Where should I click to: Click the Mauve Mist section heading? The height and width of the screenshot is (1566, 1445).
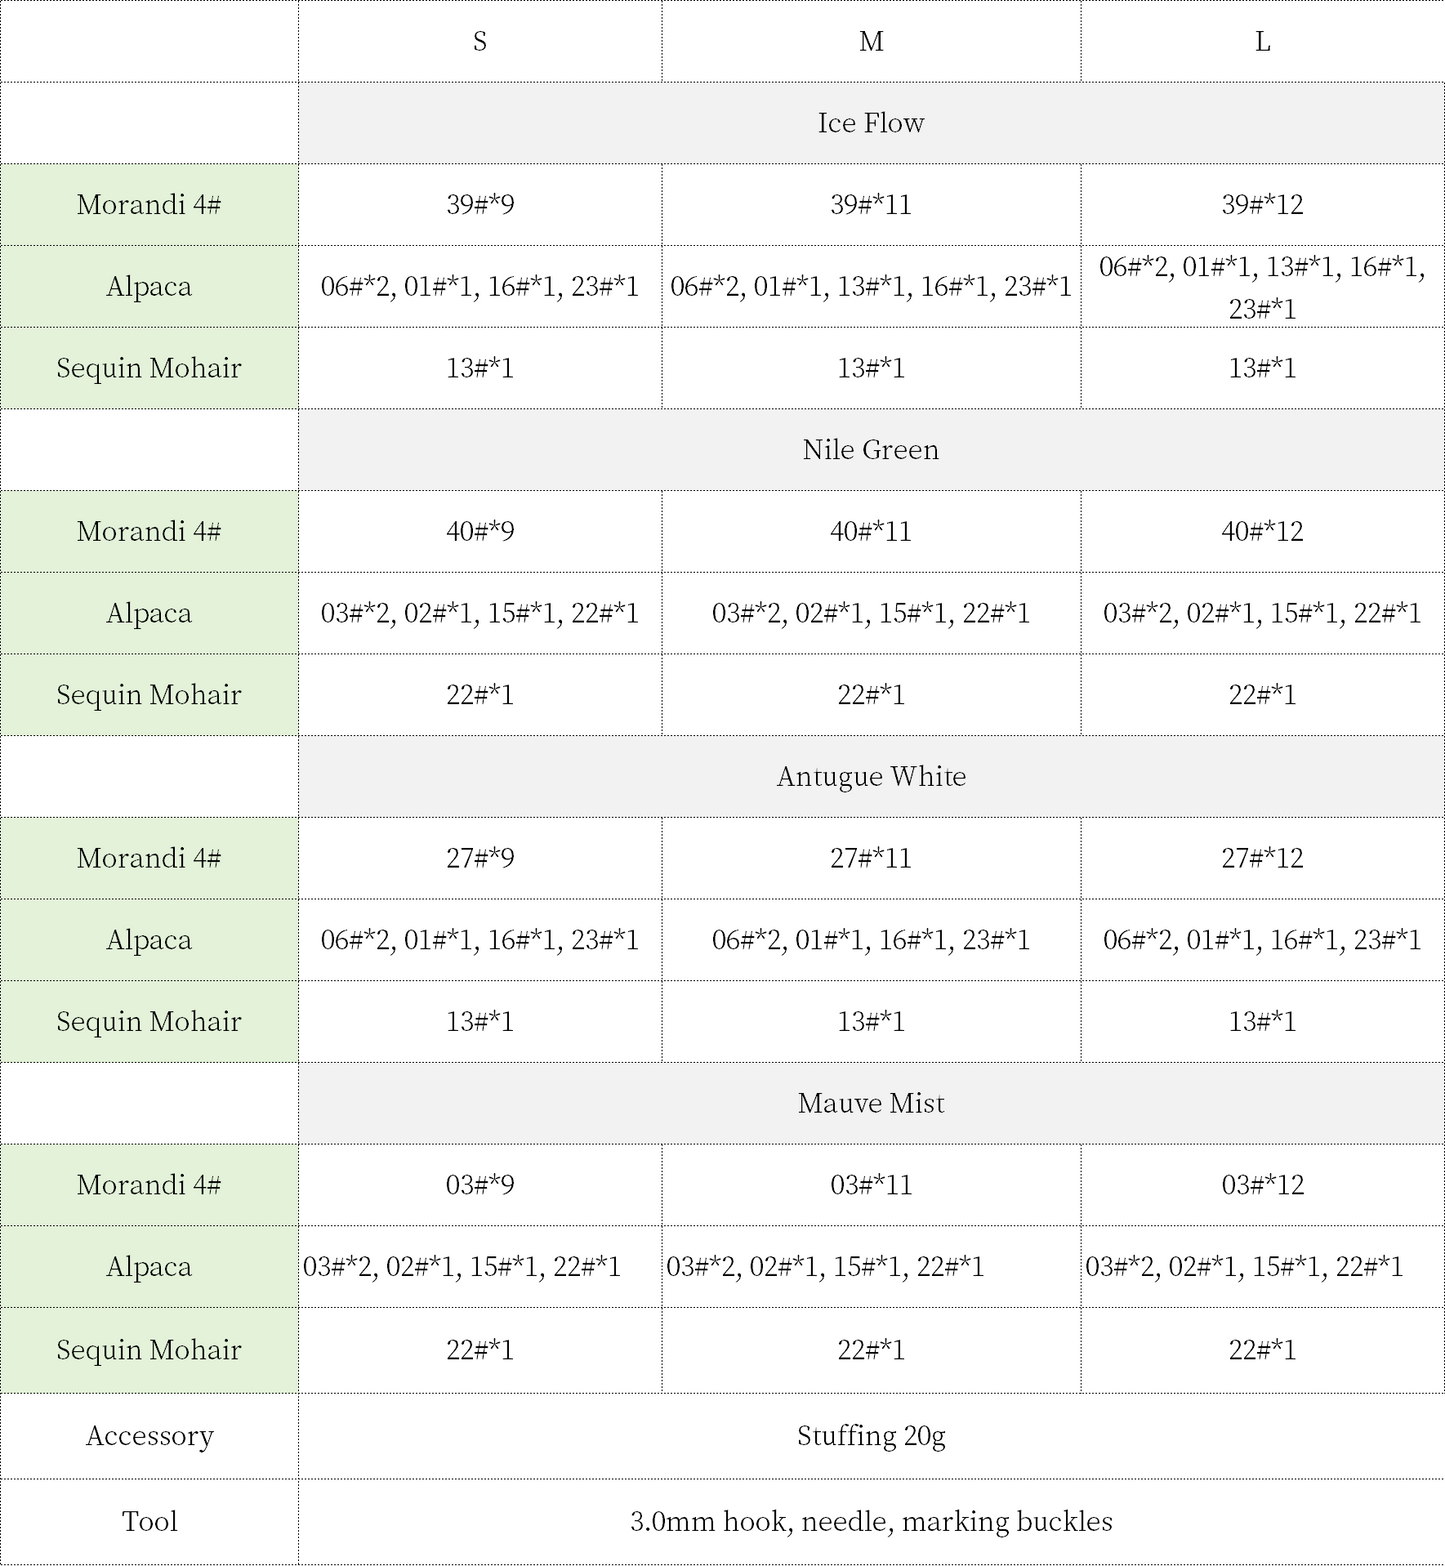871,1103
